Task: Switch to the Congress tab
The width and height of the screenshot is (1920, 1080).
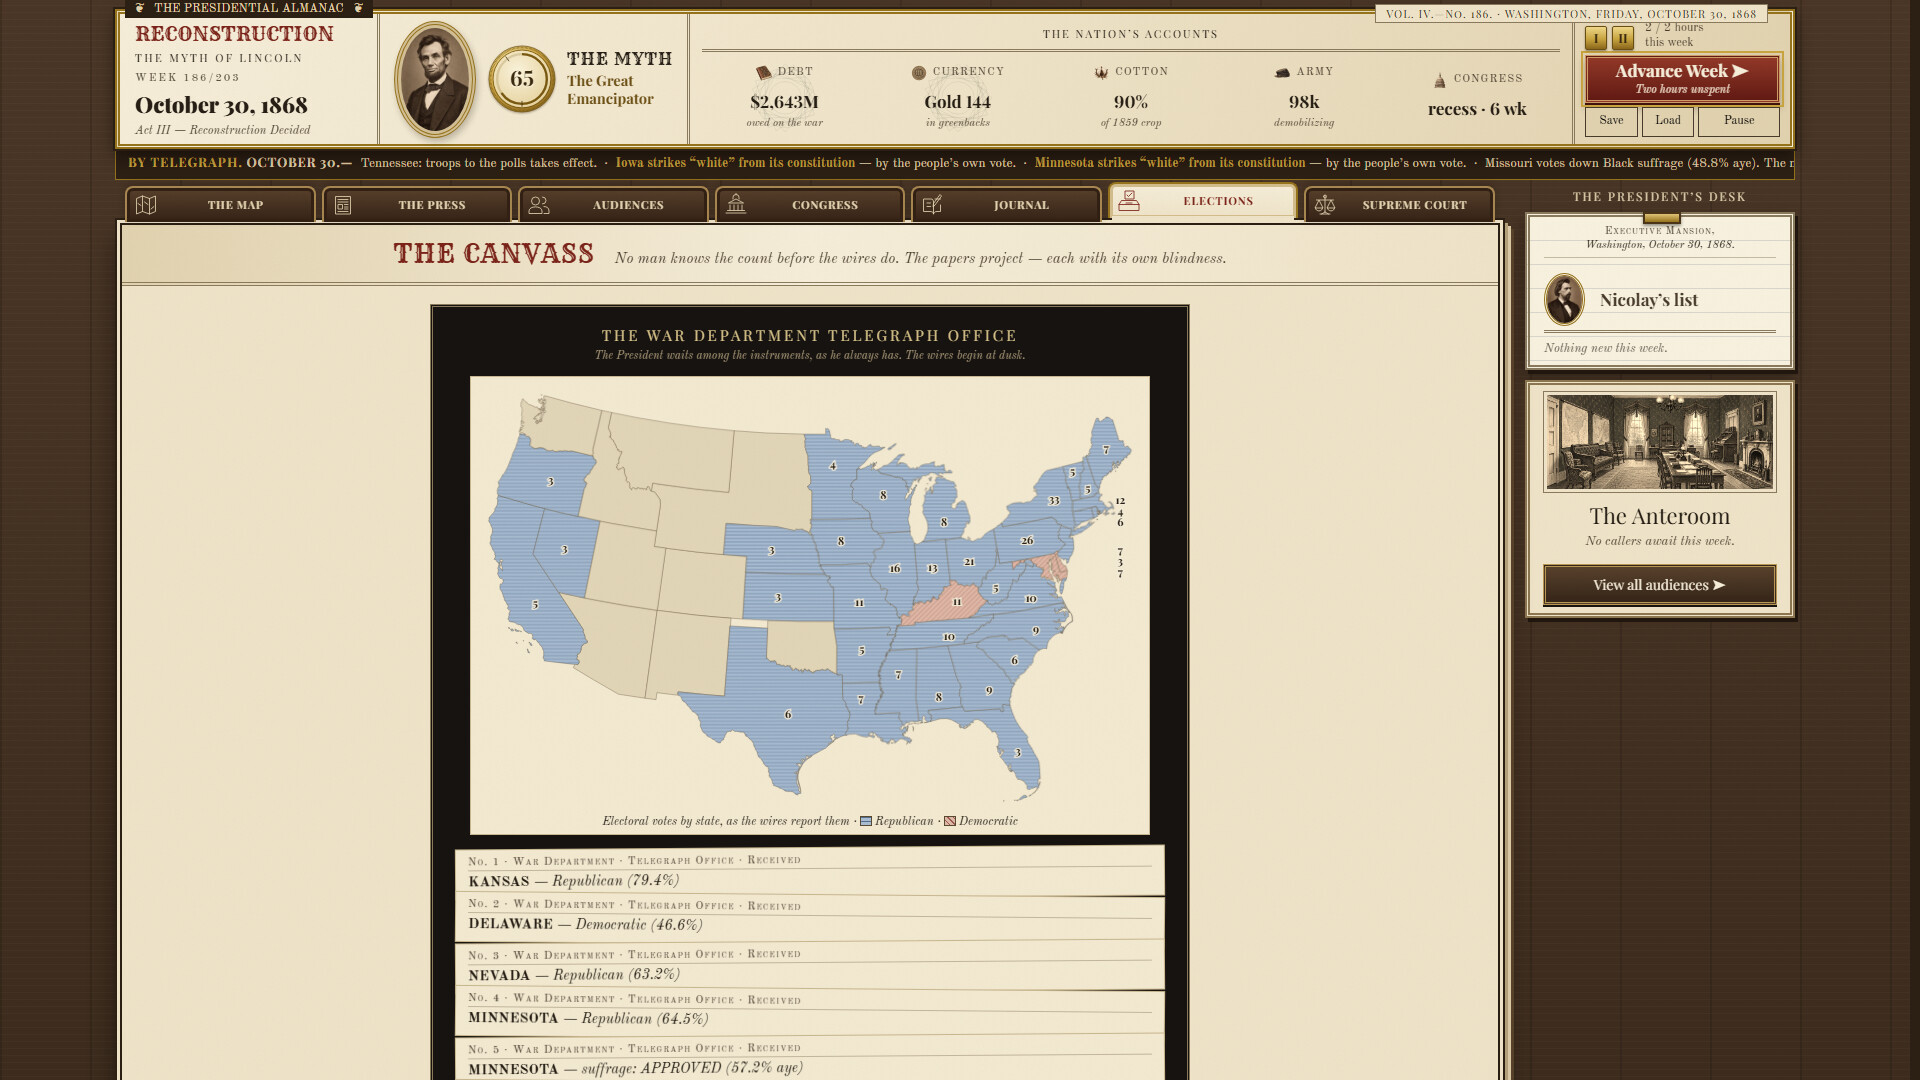Action: click(x=810, y=205)
